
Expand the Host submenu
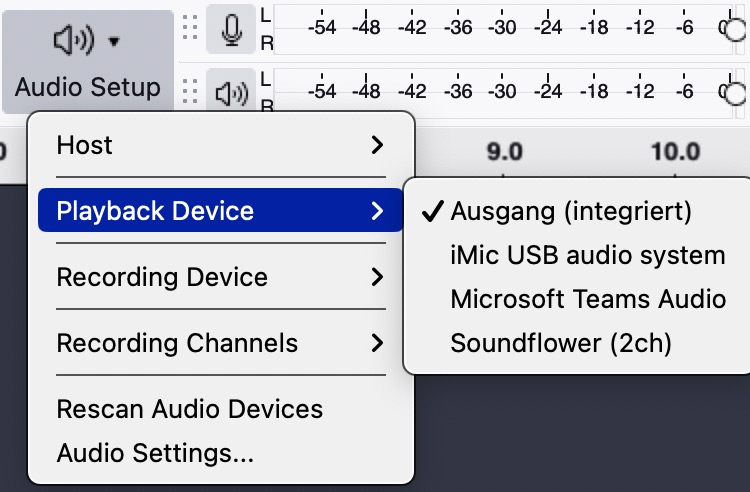click(220, 145)
